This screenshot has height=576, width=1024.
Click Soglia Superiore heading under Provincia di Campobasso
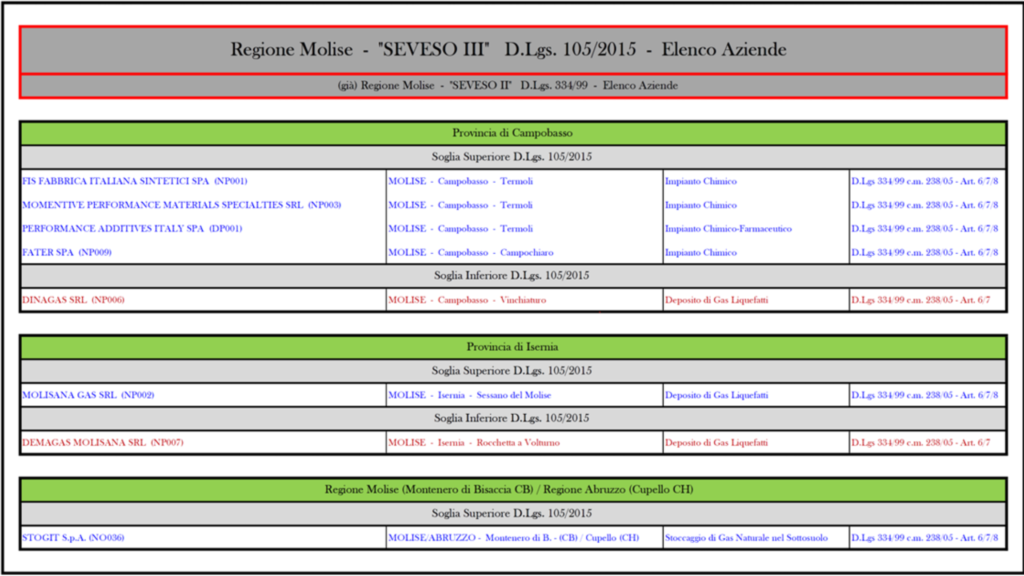point(513,157)
